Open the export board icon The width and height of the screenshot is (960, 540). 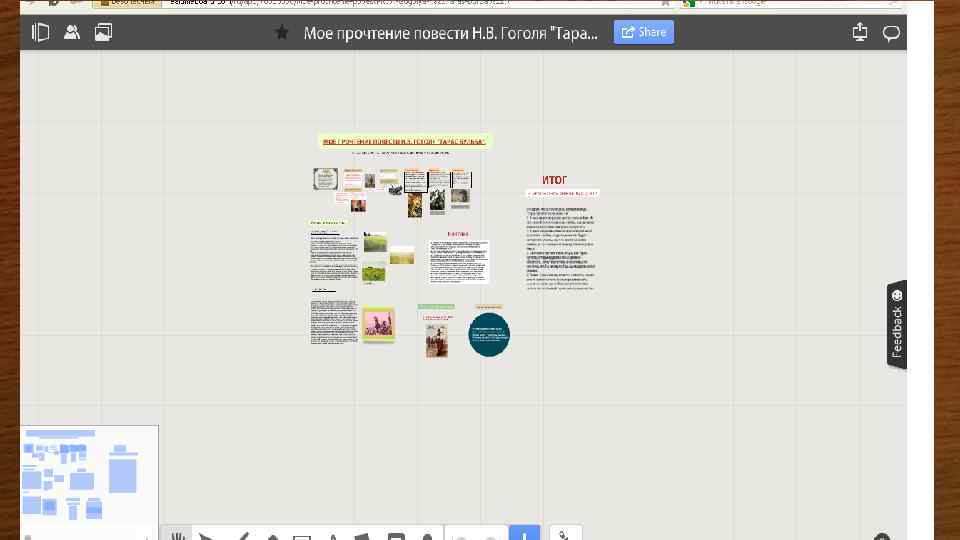(860, 32)
